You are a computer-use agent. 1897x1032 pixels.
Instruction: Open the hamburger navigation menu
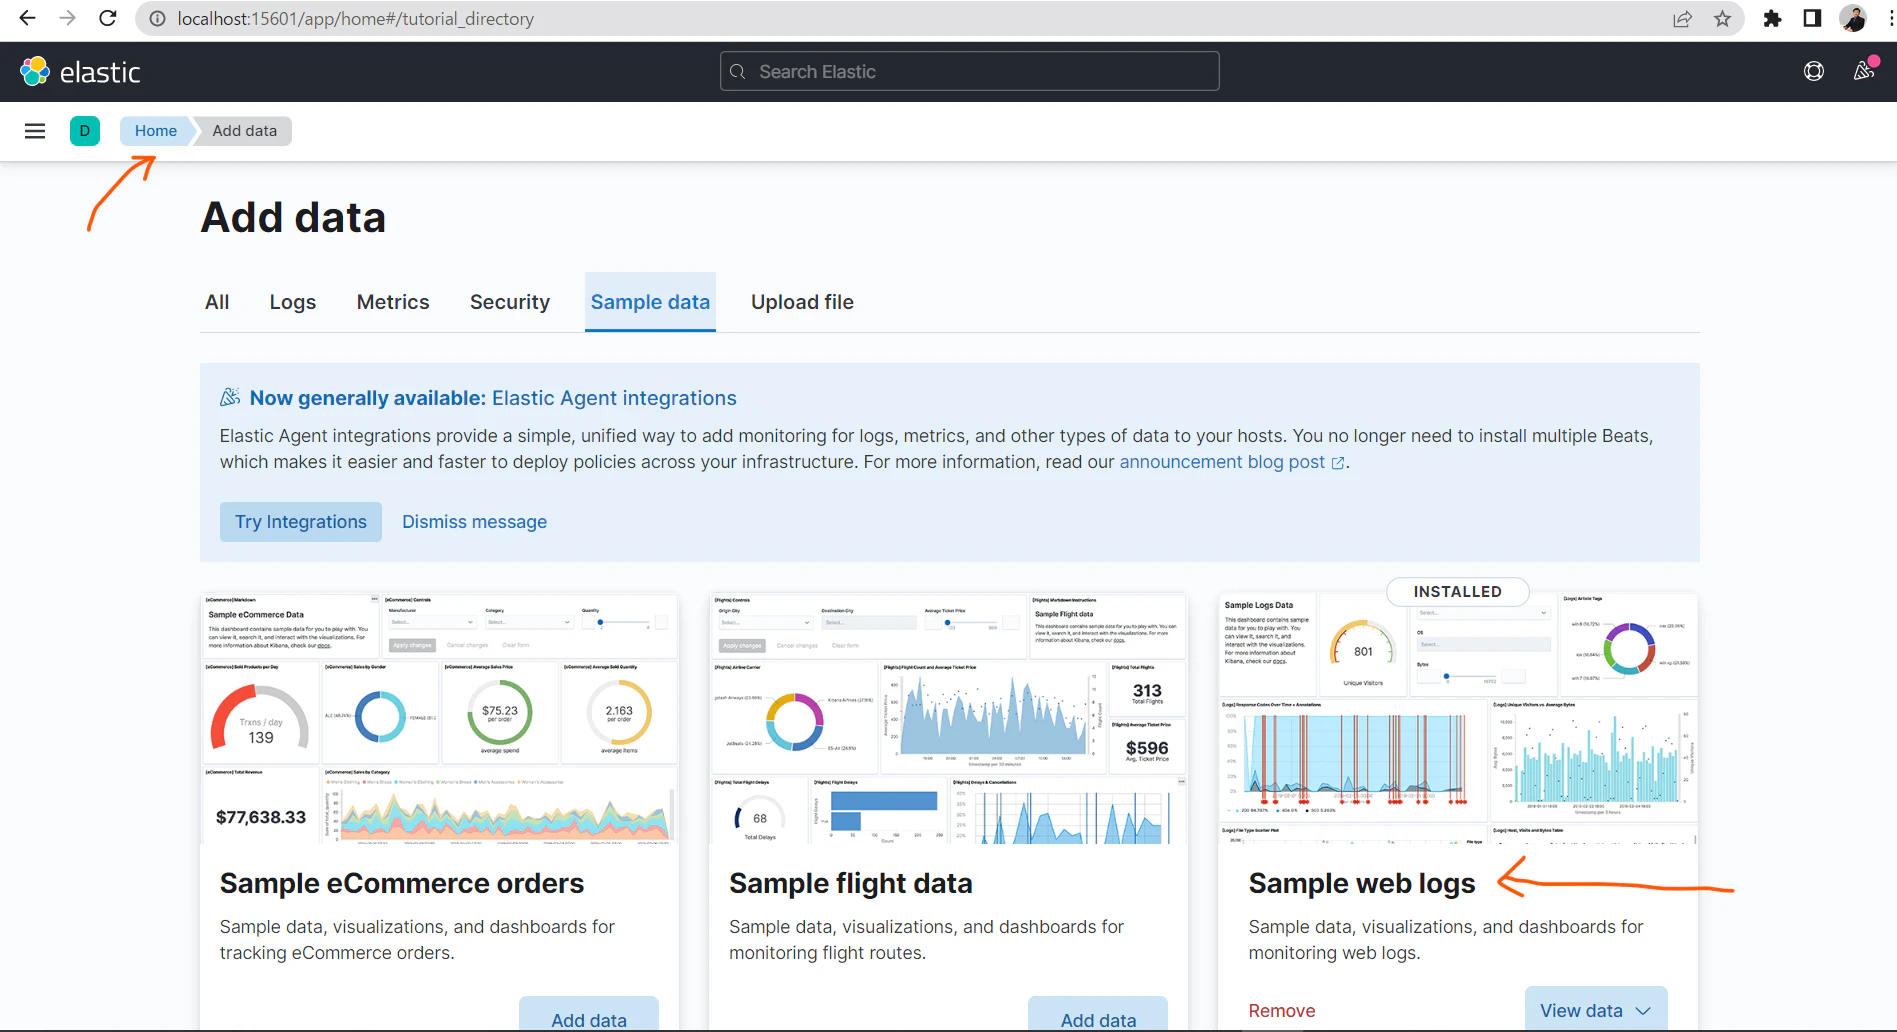coord(35,131)
